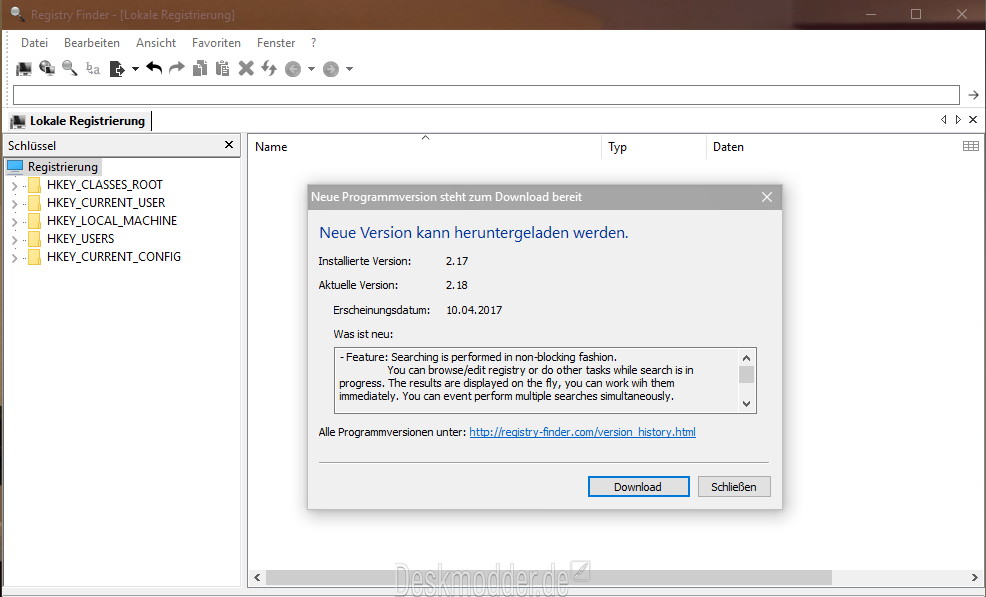Open the Bearbeiten menu

(92, 43)
